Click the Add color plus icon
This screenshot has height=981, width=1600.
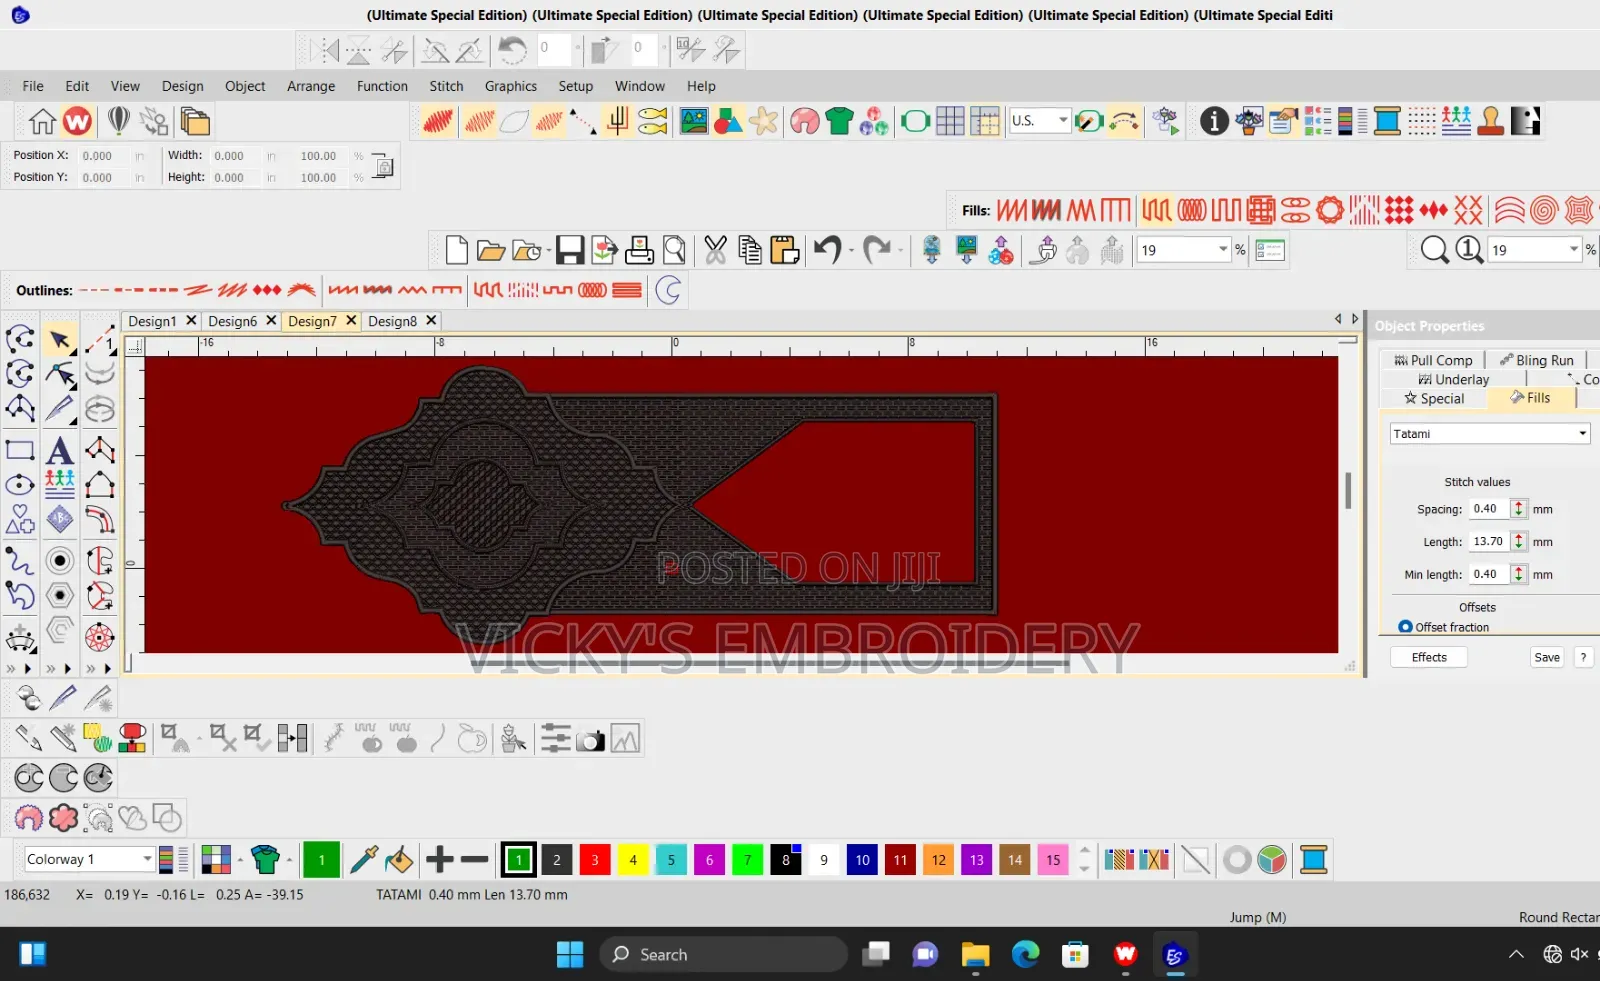click(439, 859)
